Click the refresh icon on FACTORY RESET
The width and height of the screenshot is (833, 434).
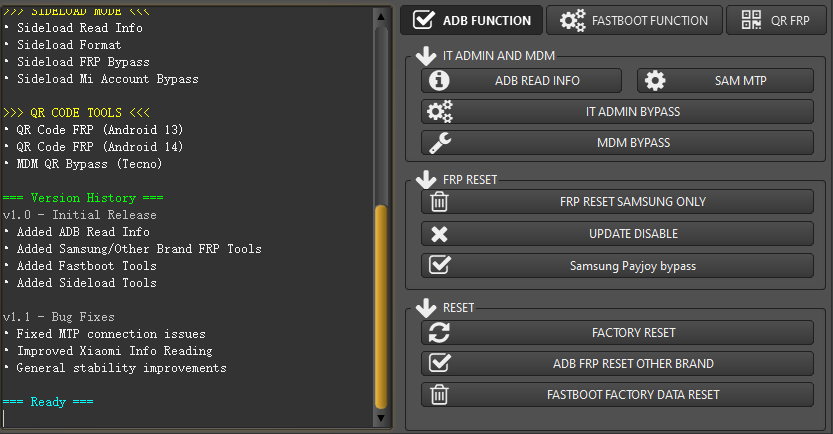[439, 333]
